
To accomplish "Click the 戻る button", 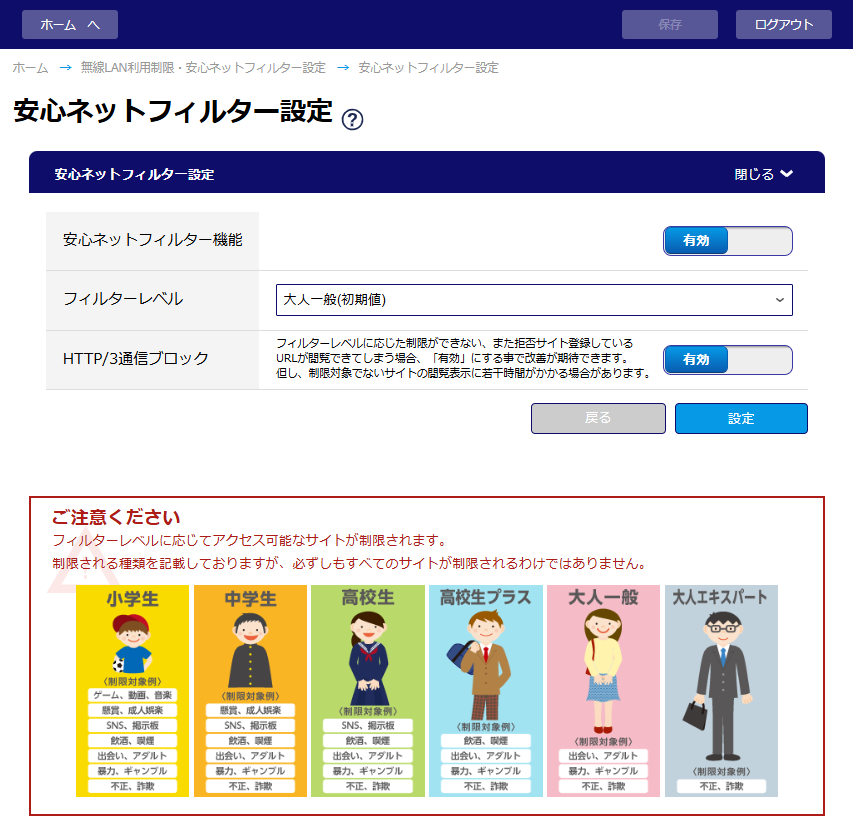I will (x=598, y=418).
